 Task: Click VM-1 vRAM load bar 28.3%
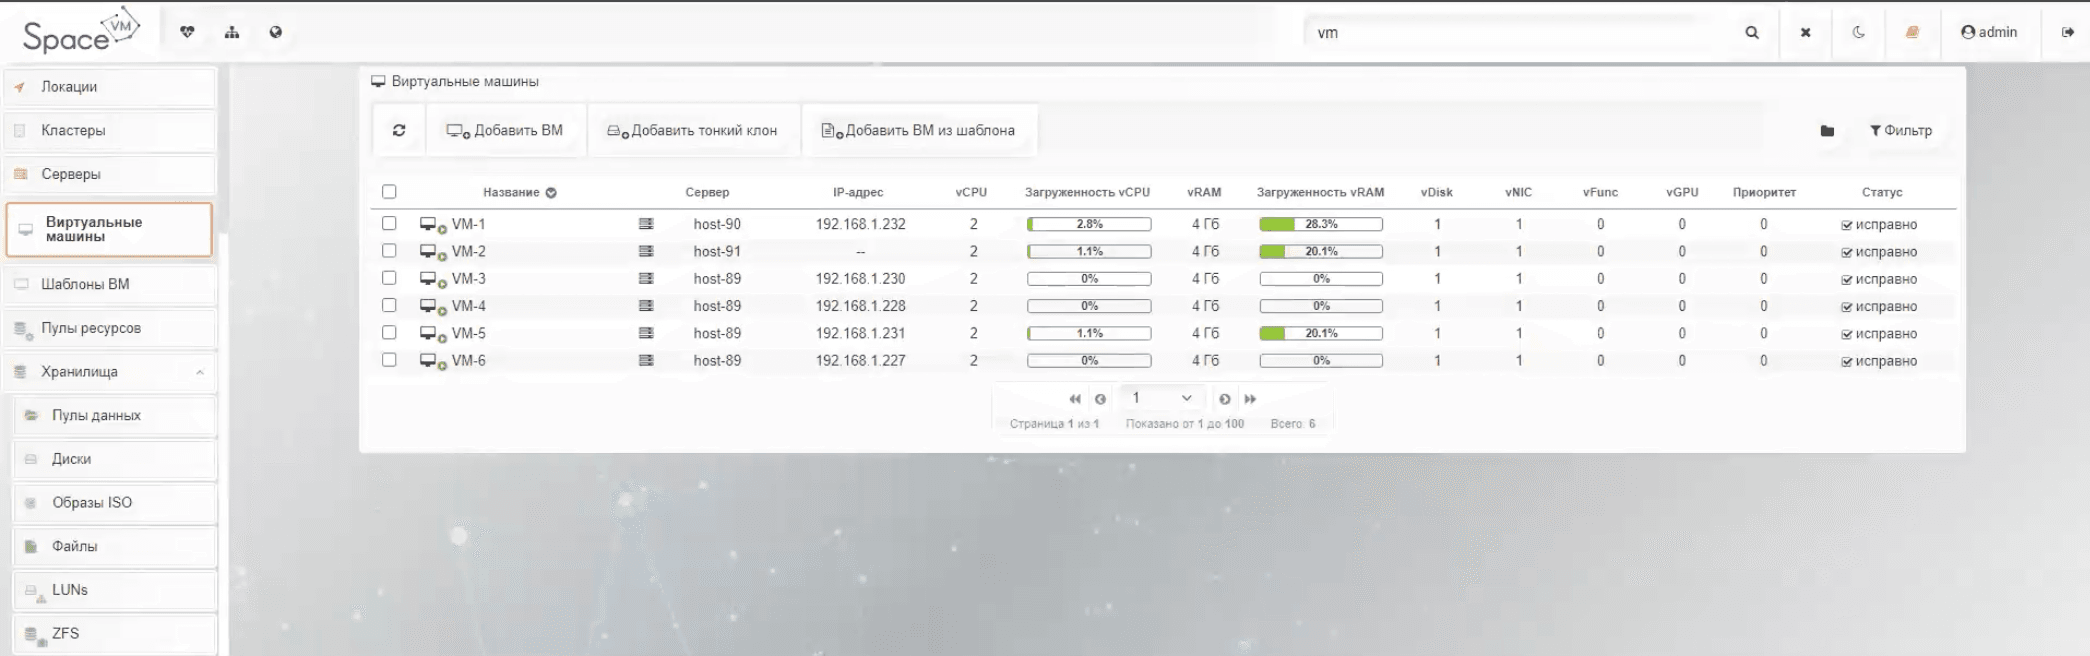coord(1320,224)
